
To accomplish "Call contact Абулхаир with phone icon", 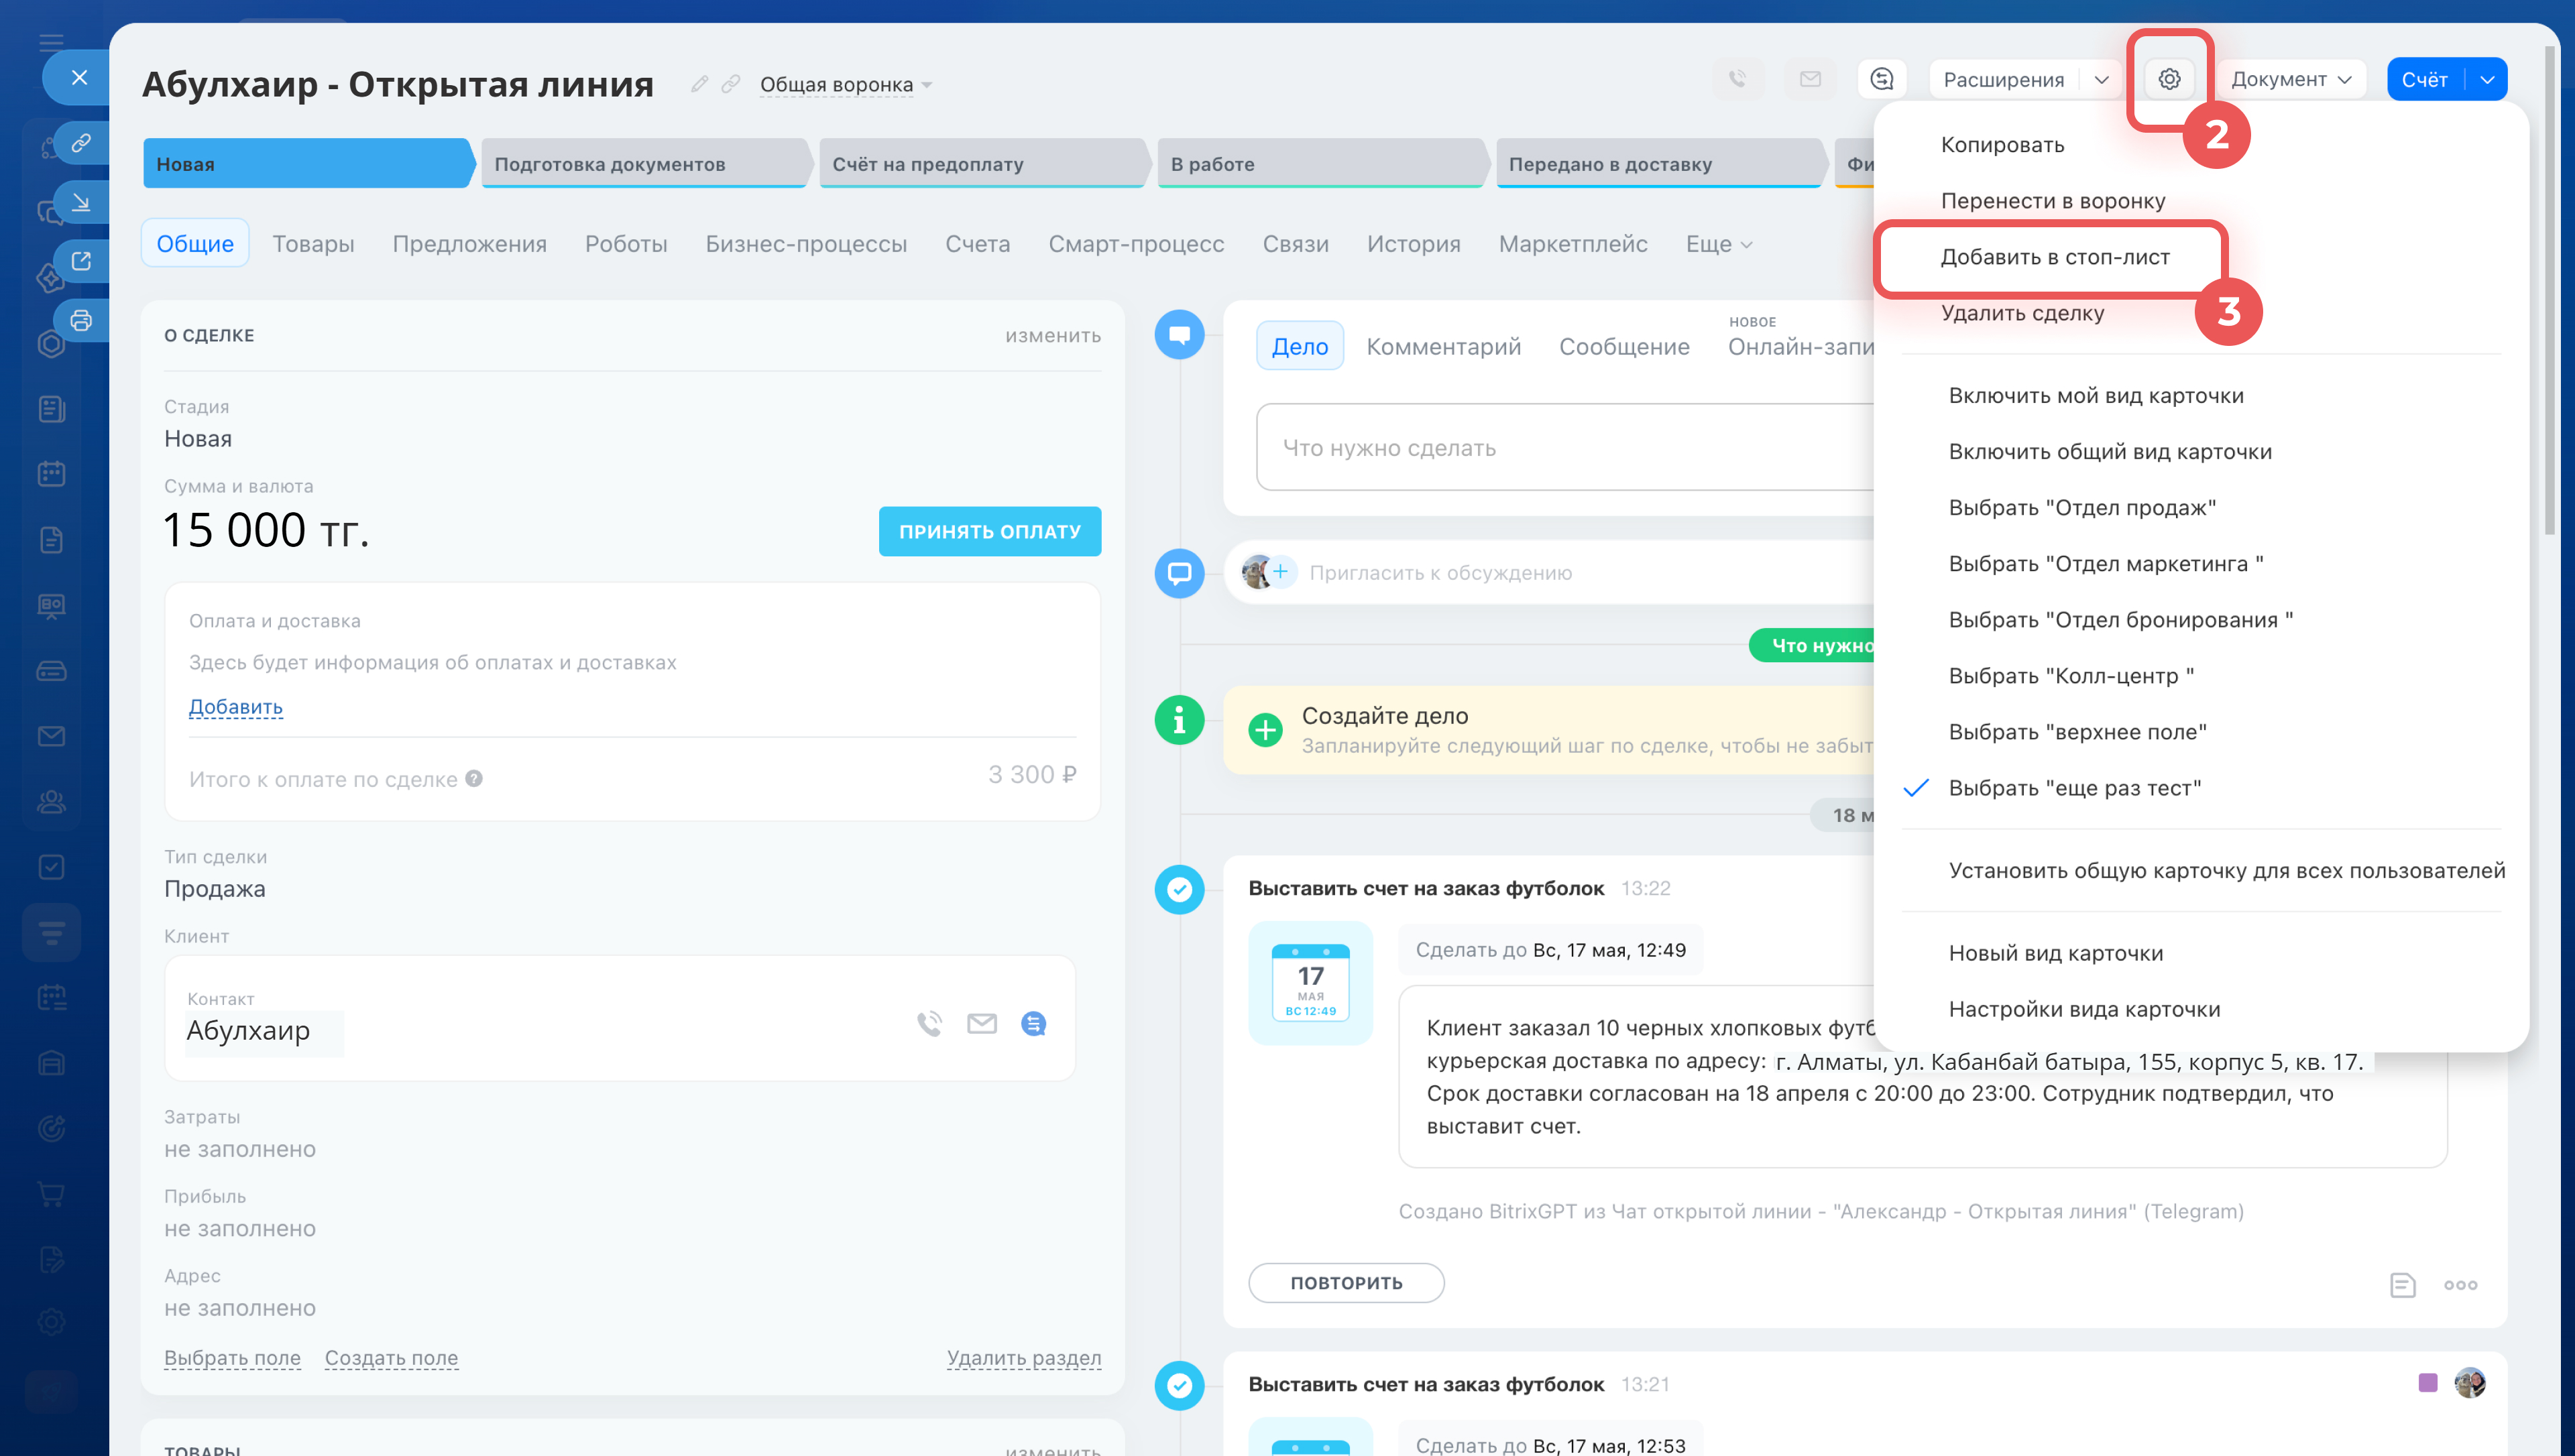I will point(930,1023).
